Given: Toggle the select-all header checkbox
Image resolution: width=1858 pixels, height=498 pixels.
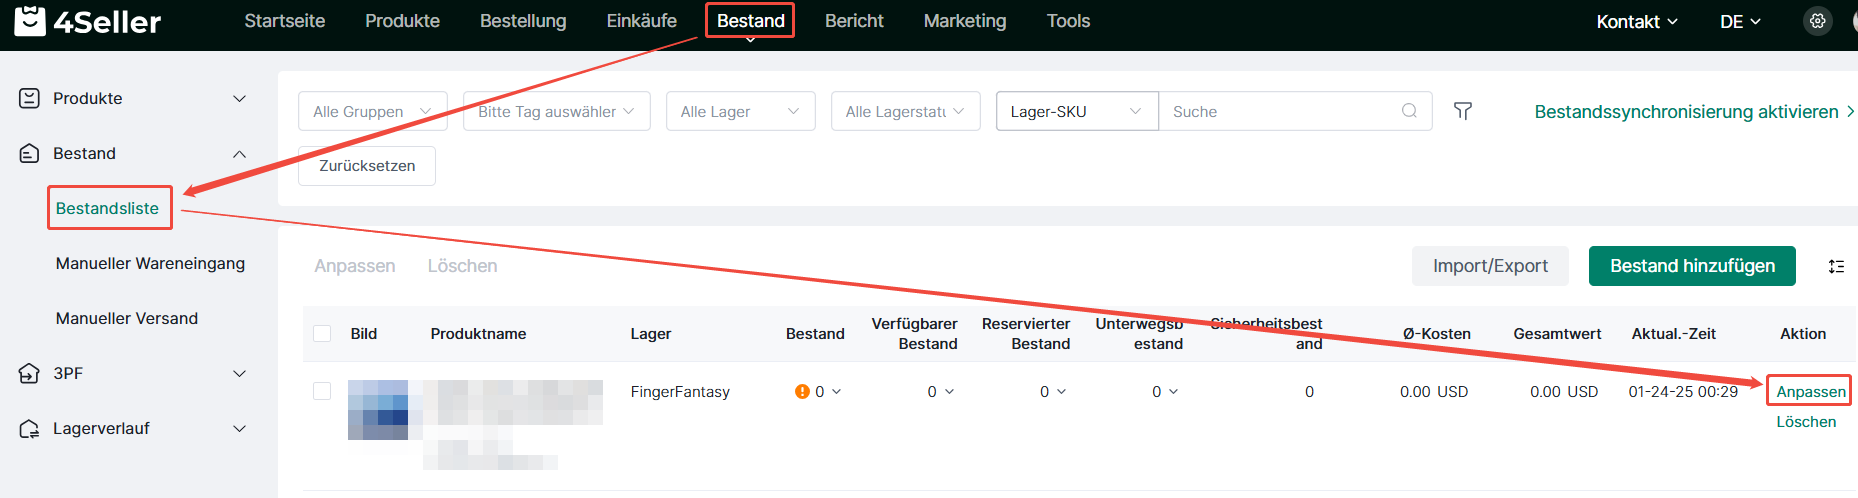Looking at the screenshot, I should [x=322, y=333].
